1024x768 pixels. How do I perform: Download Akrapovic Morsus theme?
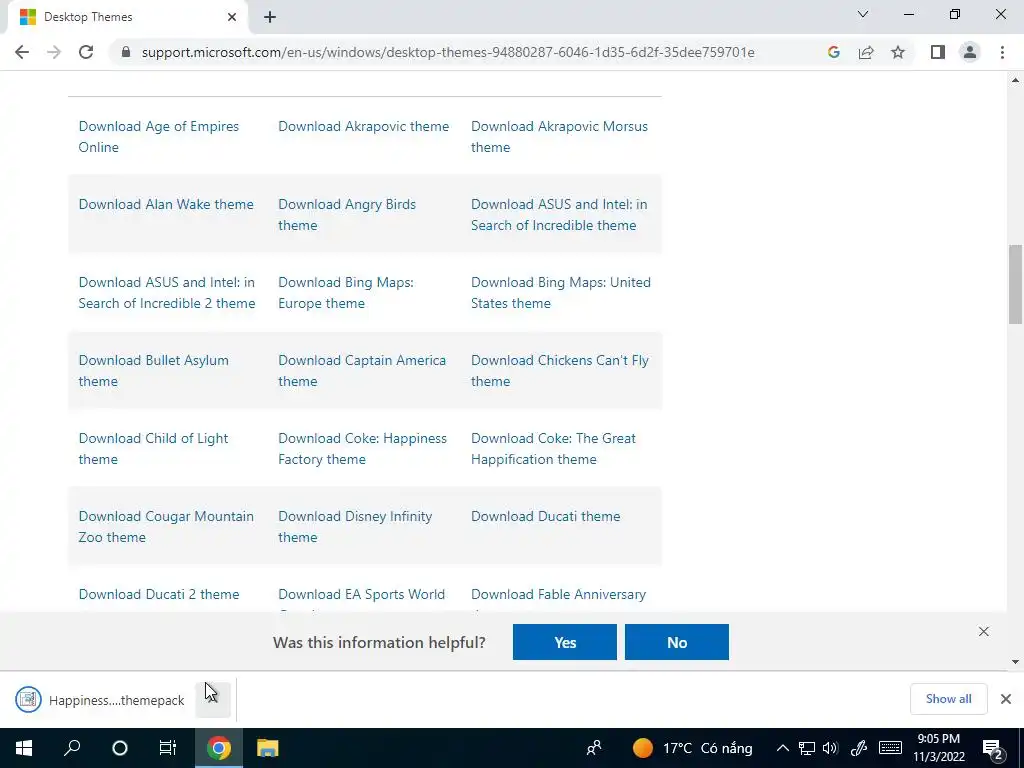click(560, 136)
